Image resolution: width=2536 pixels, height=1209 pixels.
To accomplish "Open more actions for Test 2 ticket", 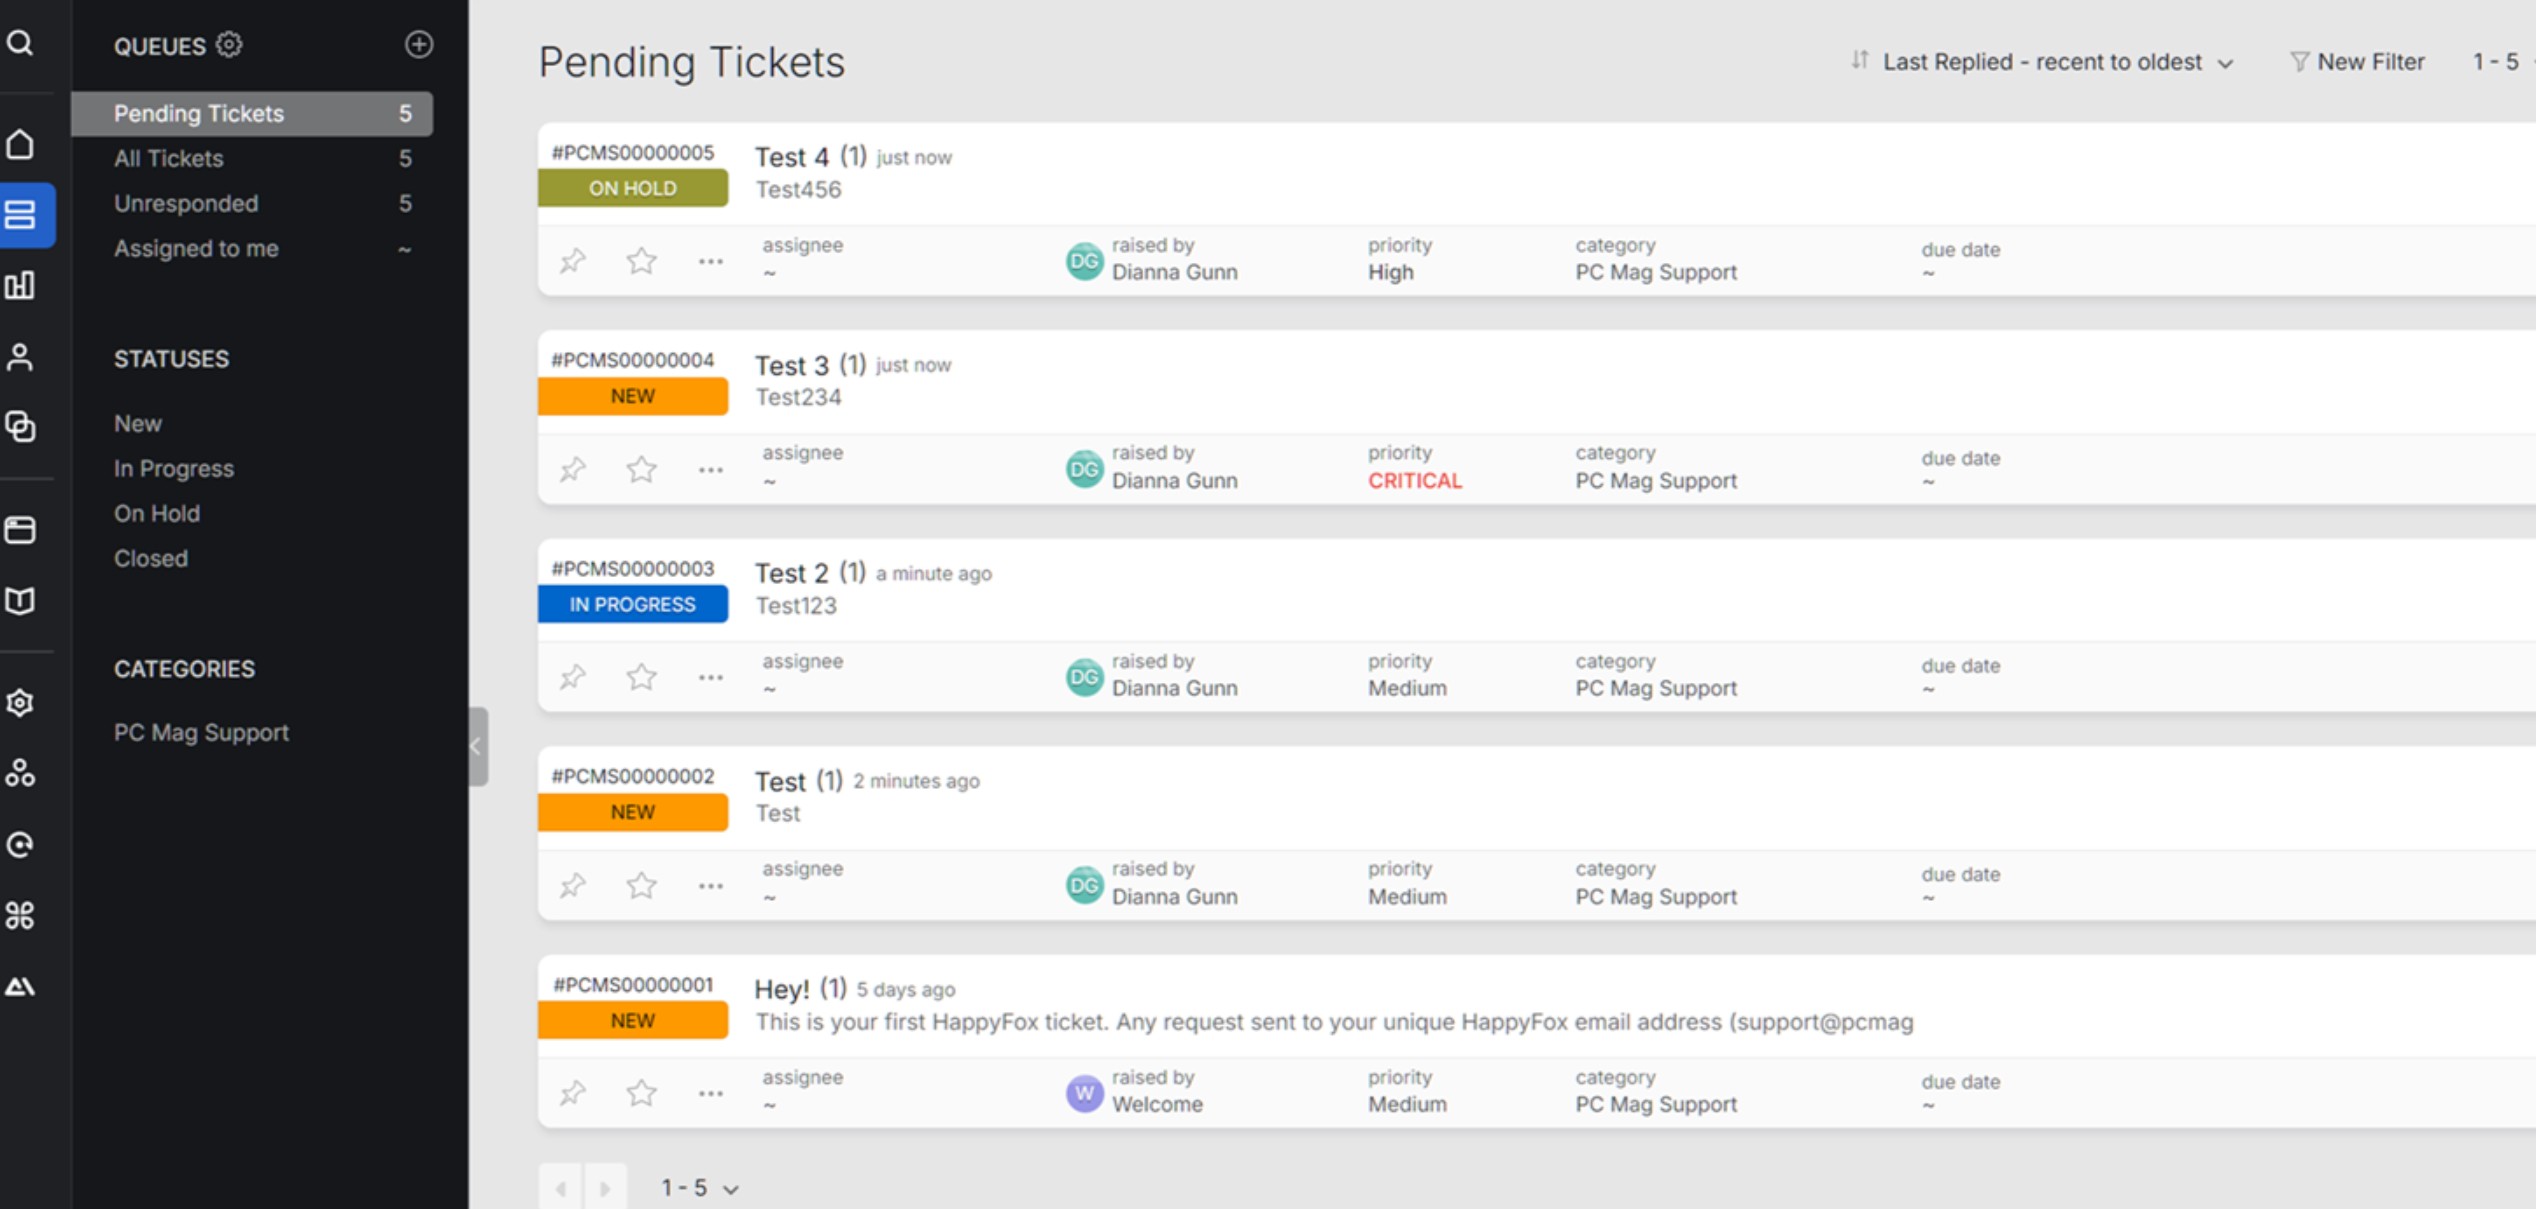I will (x=710, y=676).
